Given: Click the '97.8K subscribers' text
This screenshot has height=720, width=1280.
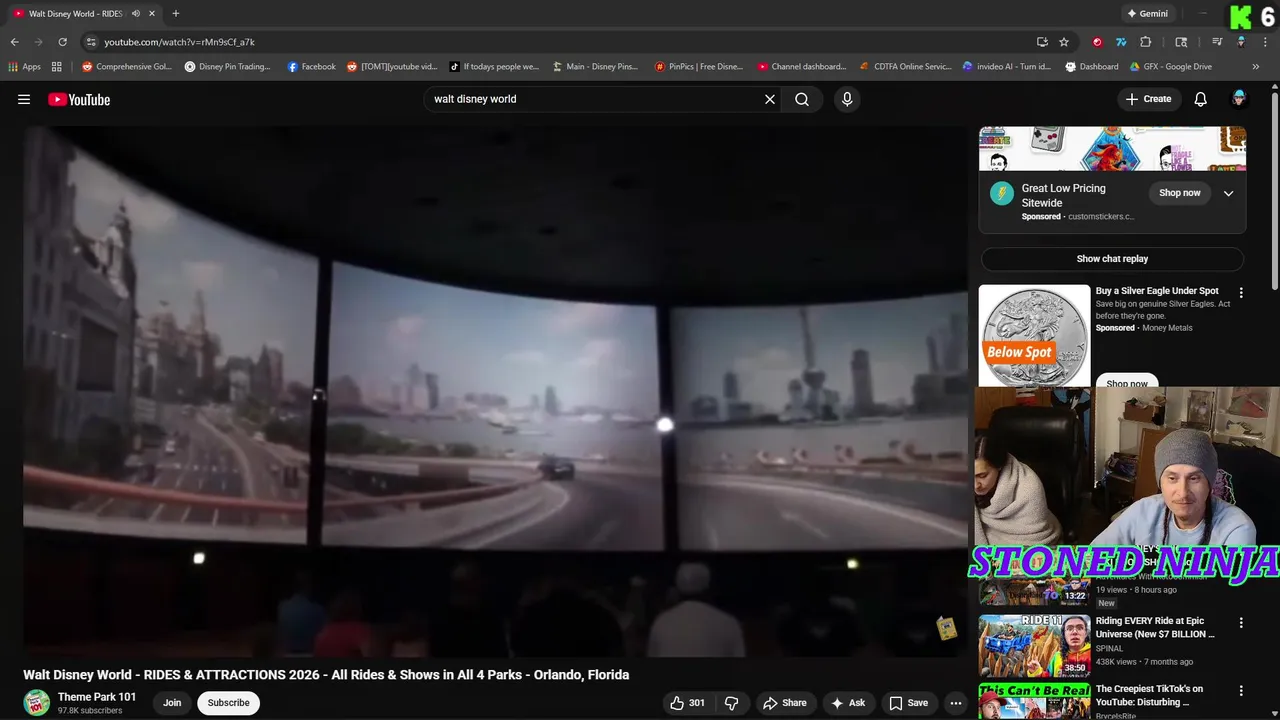Looking at the screenshot, I should point(90,711).
